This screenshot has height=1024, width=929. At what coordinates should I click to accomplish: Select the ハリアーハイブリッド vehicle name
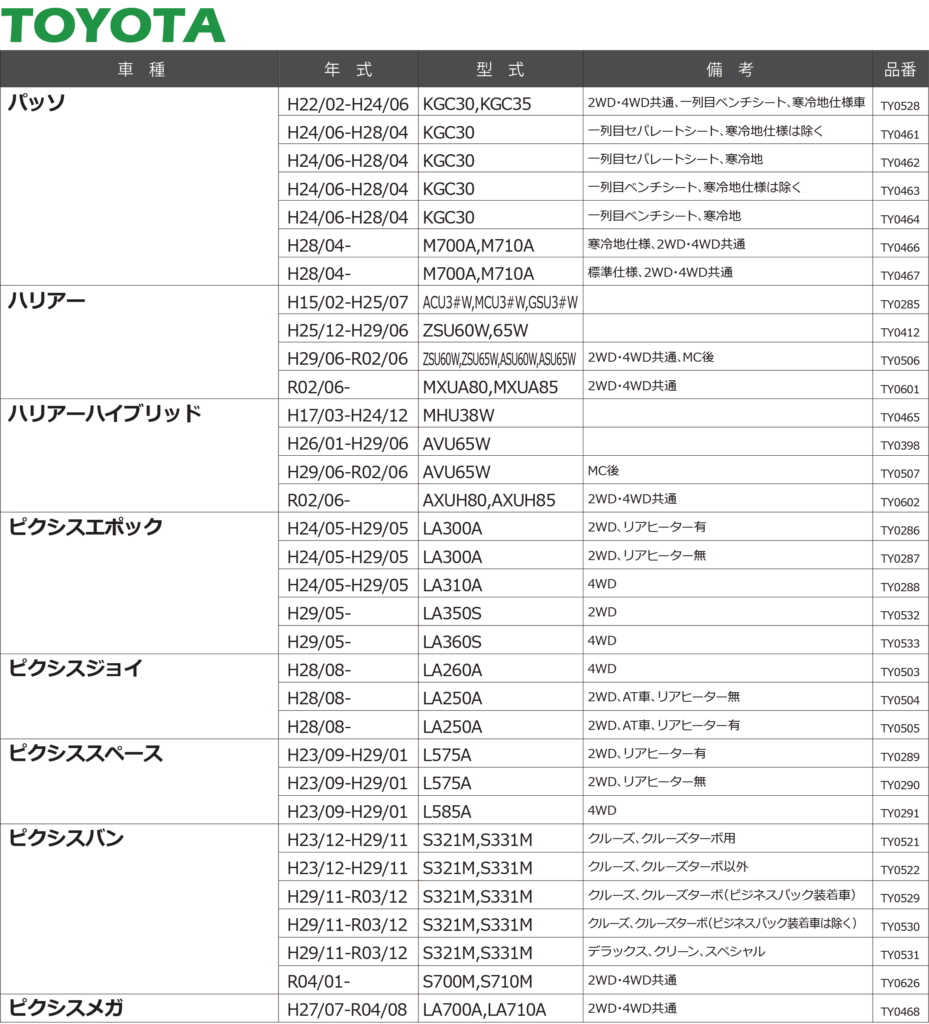pyautogui.click(x=105, y=414)
